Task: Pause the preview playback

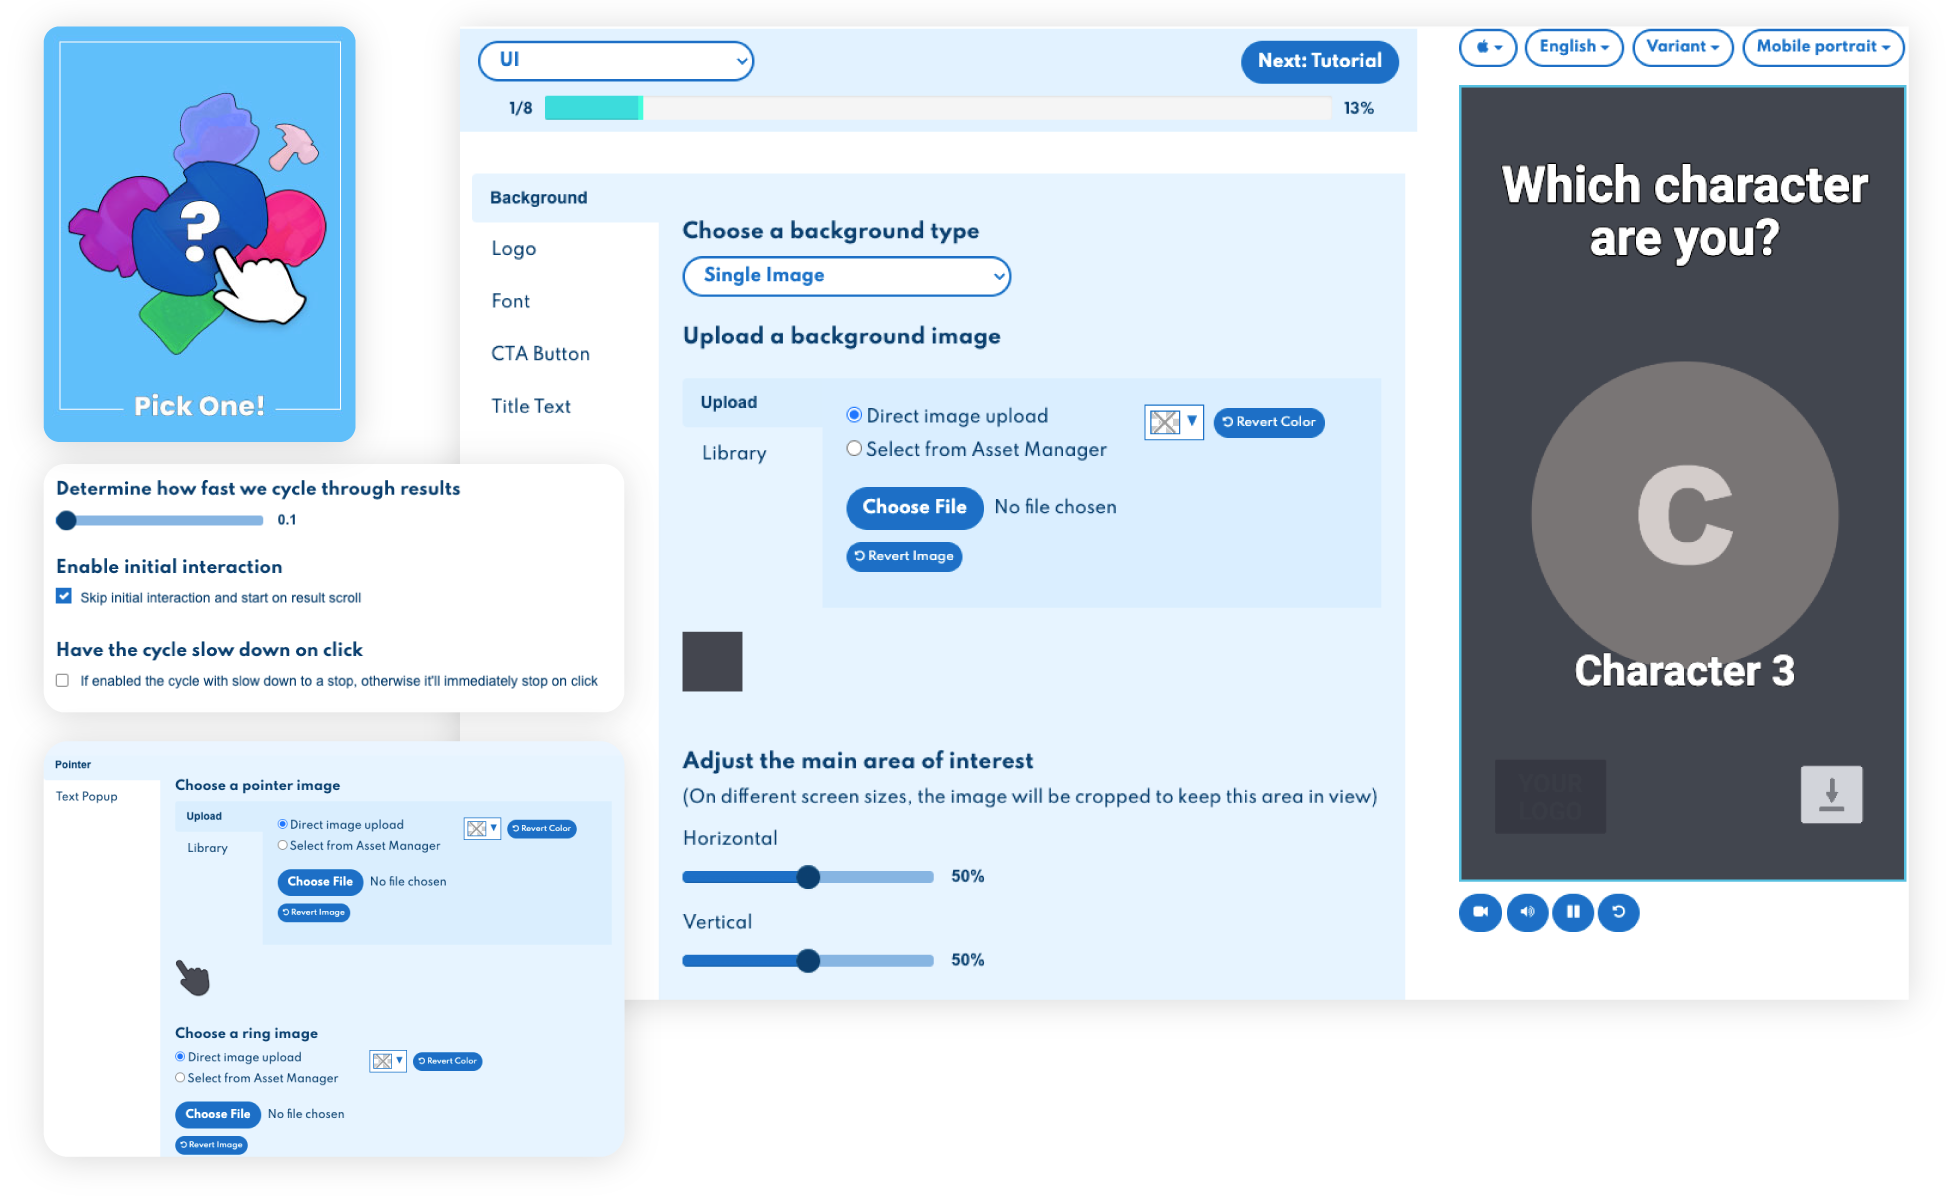Action: (1573, 912)
